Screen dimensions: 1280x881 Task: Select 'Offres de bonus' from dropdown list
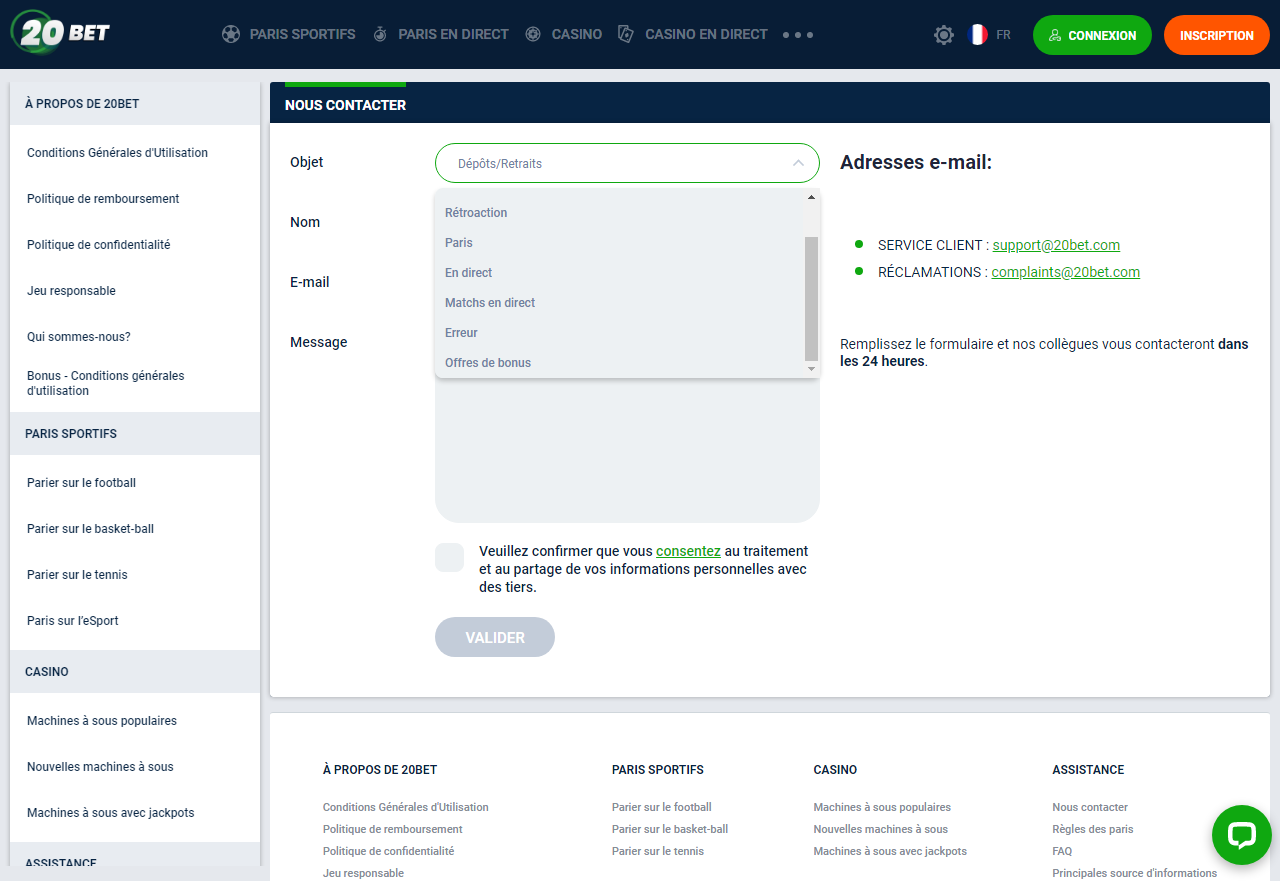(488, 363)
